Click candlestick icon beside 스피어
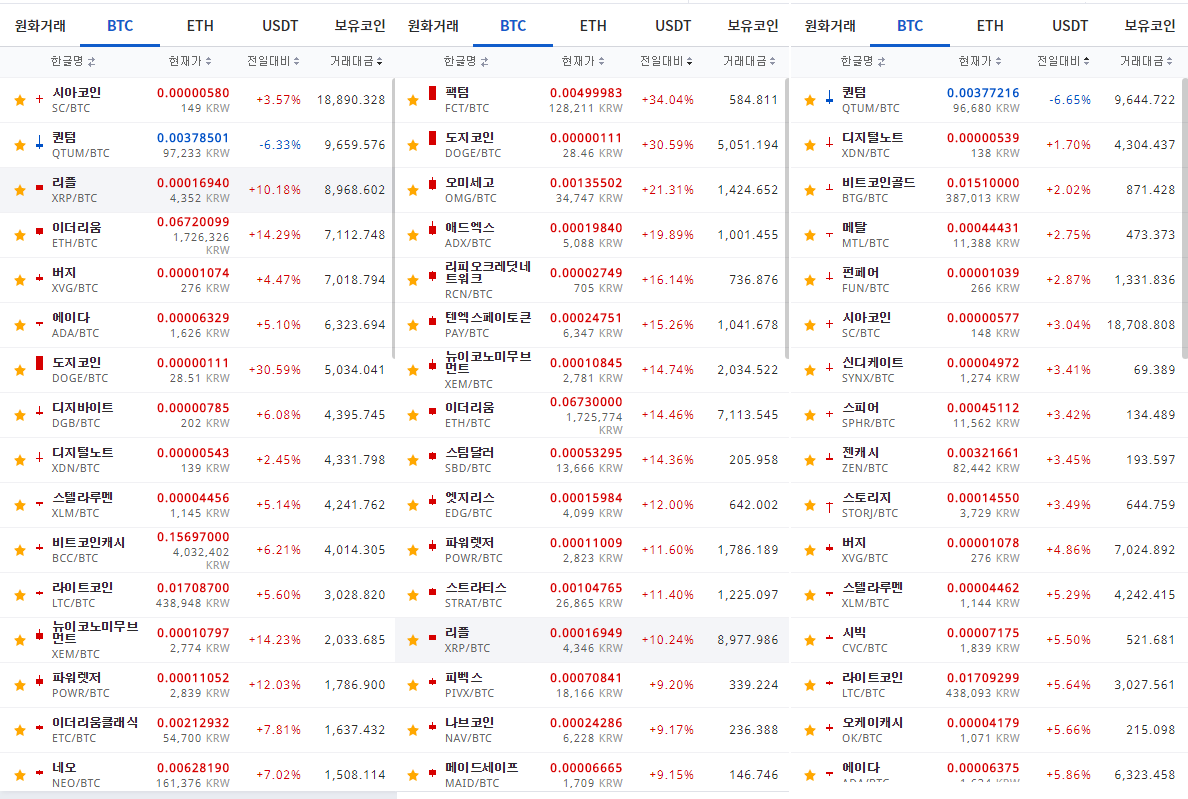This screenshot has height=799, width=1188. [830, 414]
